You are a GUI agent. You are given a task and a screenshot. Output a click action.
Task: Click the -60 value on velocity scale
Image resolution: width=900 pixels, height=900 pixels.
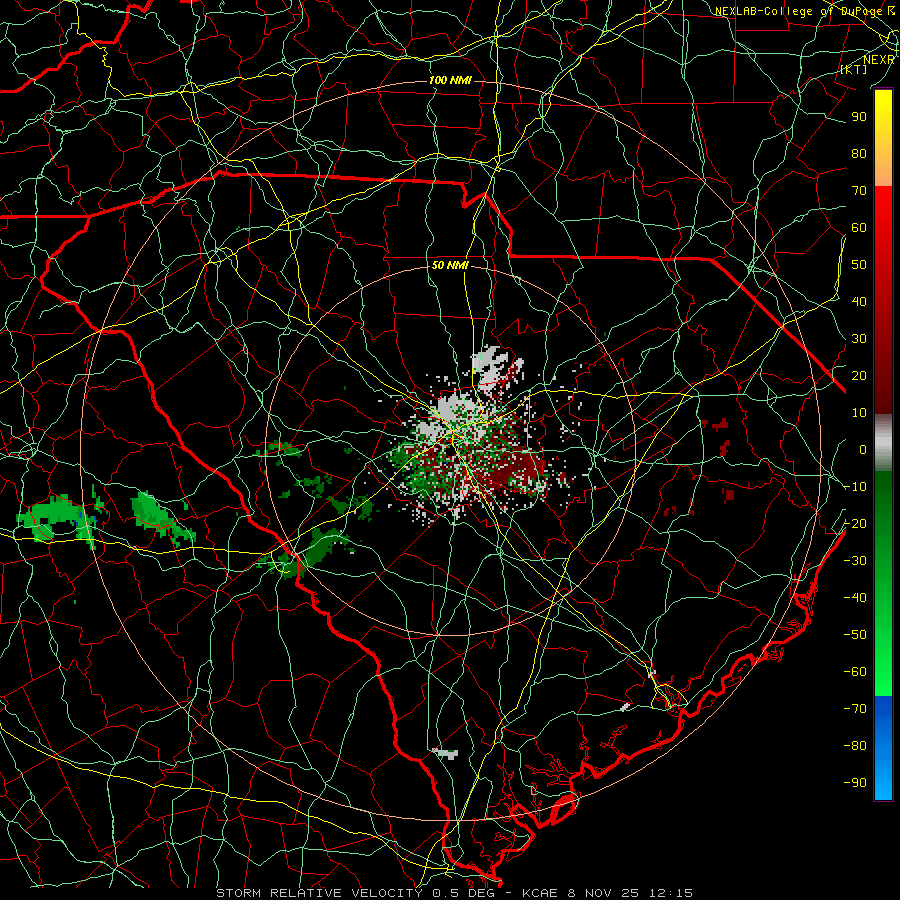(x=855, y=672)
